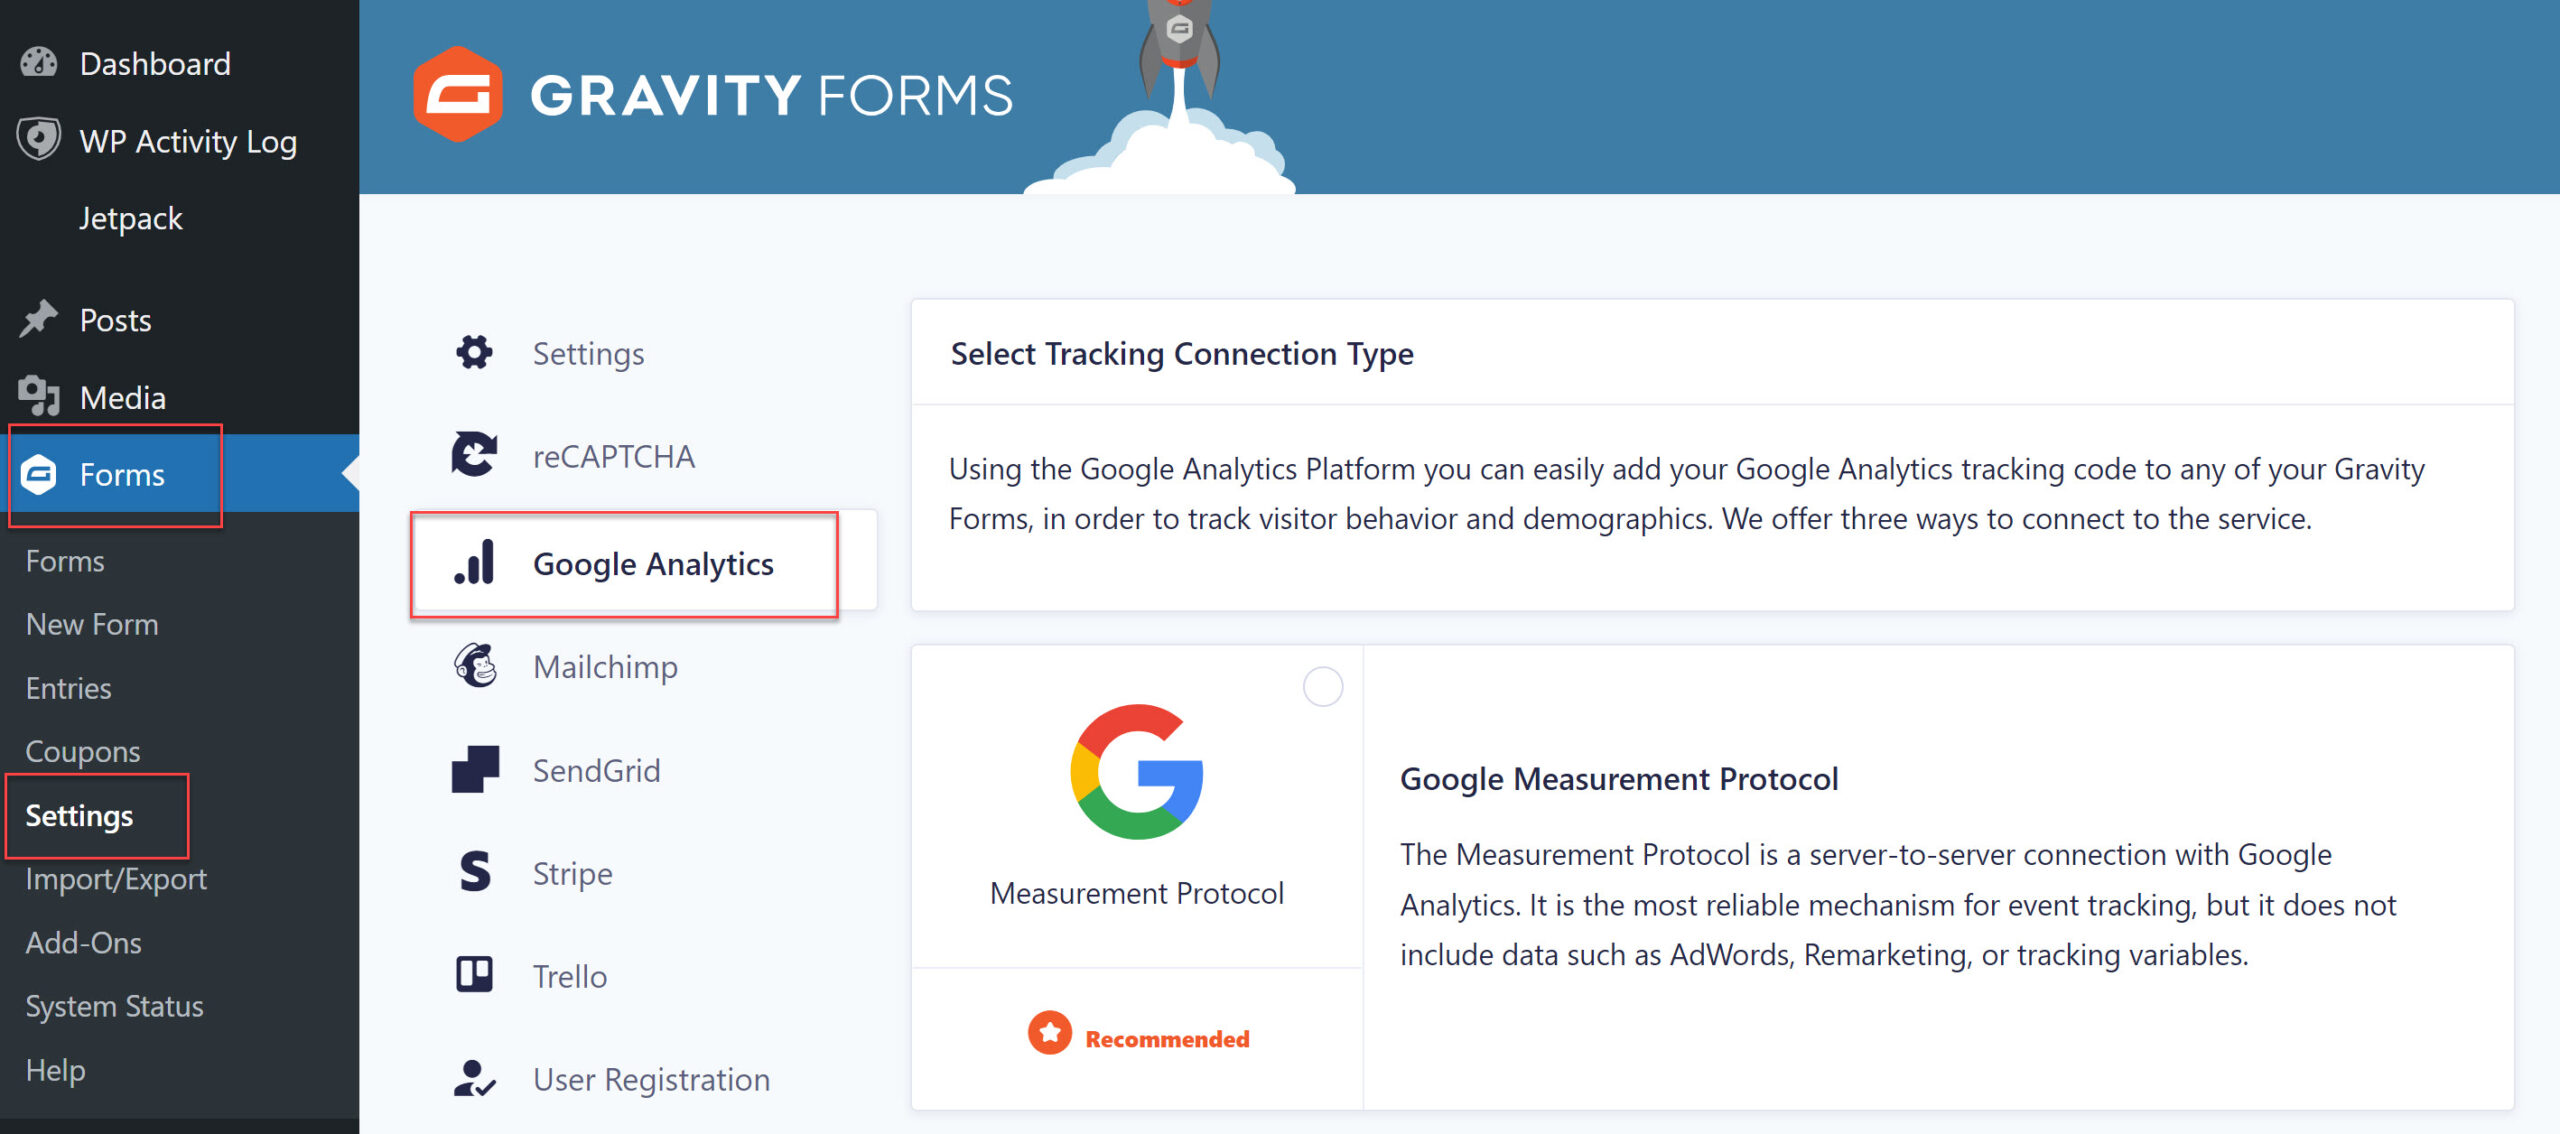Click the Stripe S icon
Viewport: 2560px width, 1134px height.
tap(475, 872)
